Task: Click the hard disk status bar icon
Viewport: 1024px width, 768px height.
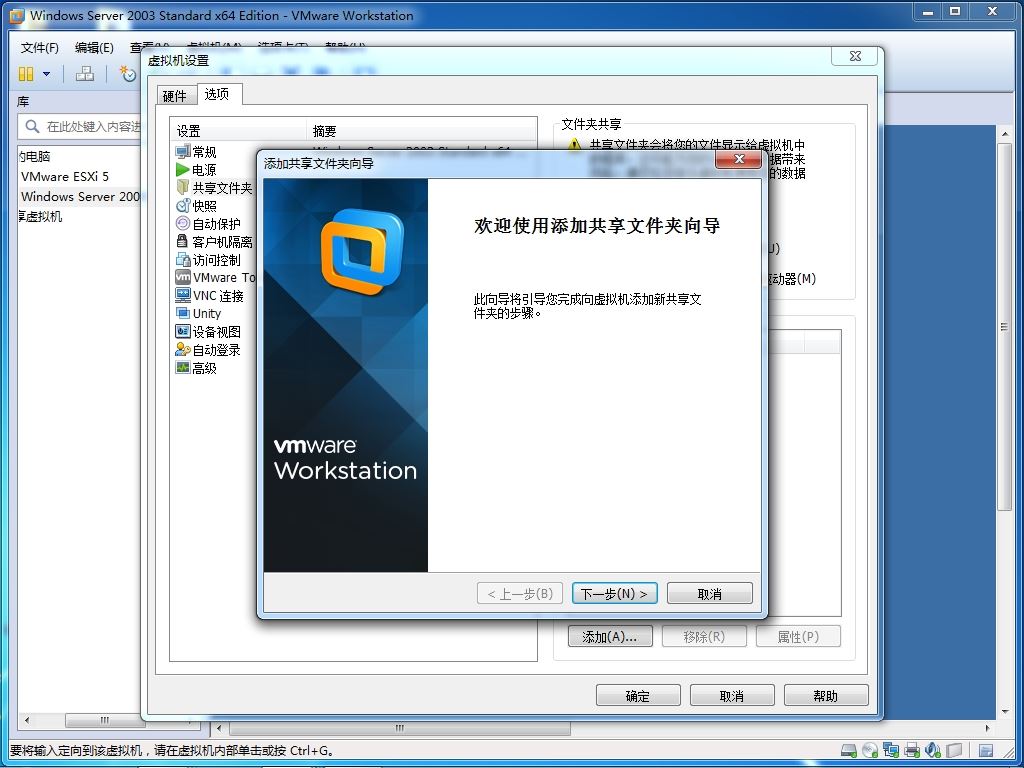Action: click(x=848, y=750)
